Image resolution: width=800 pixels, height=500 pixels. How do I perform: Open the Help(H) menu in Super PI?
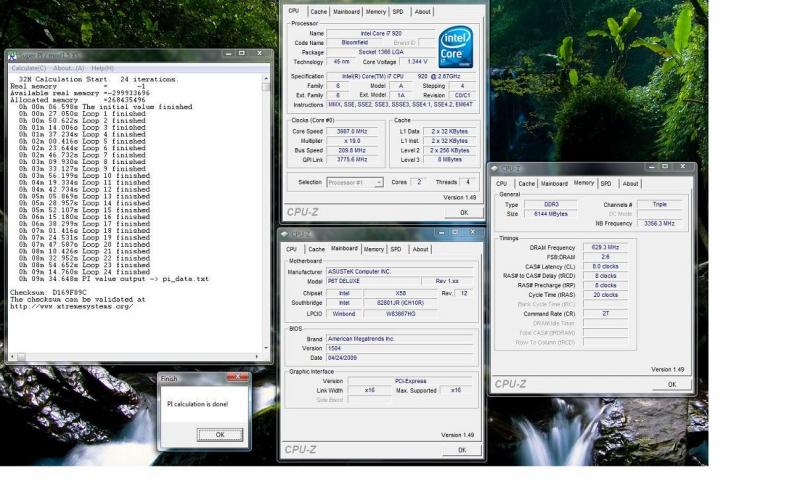(x=103, y=68)
